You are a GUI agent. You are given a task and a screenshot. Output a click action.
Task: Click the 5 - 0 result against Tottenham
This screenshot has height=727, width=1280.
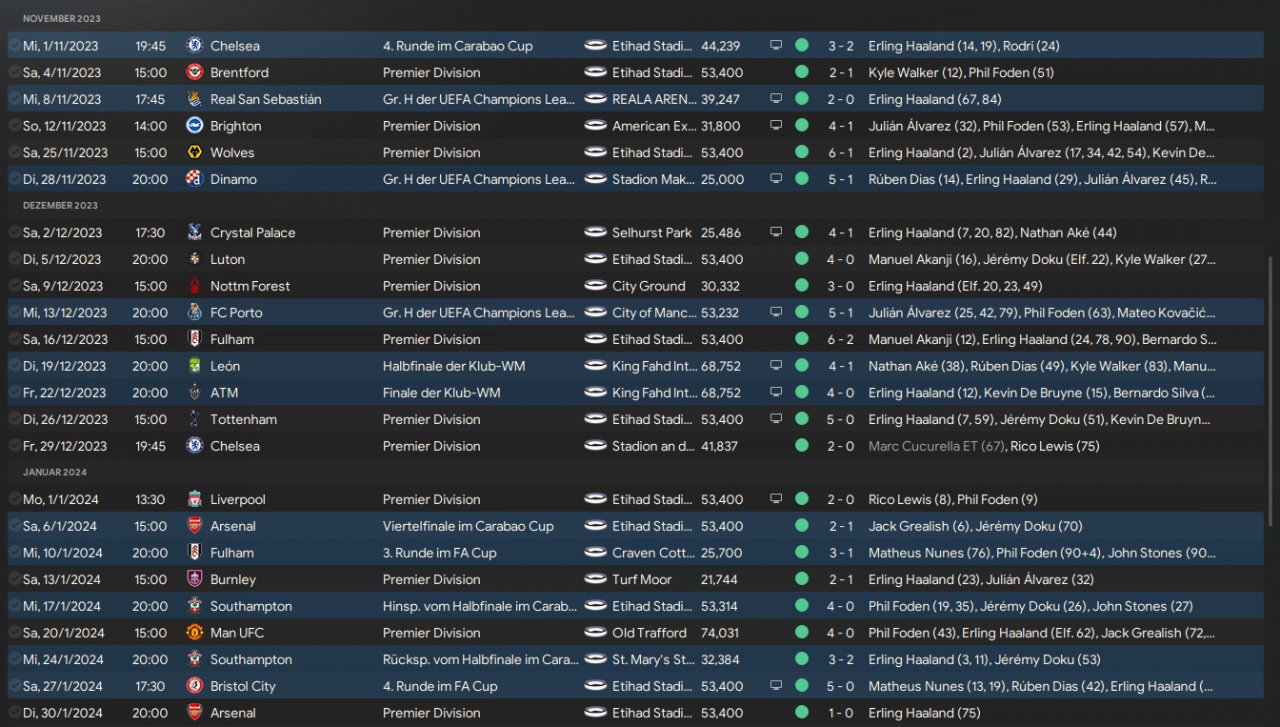(x=840, y=419)
